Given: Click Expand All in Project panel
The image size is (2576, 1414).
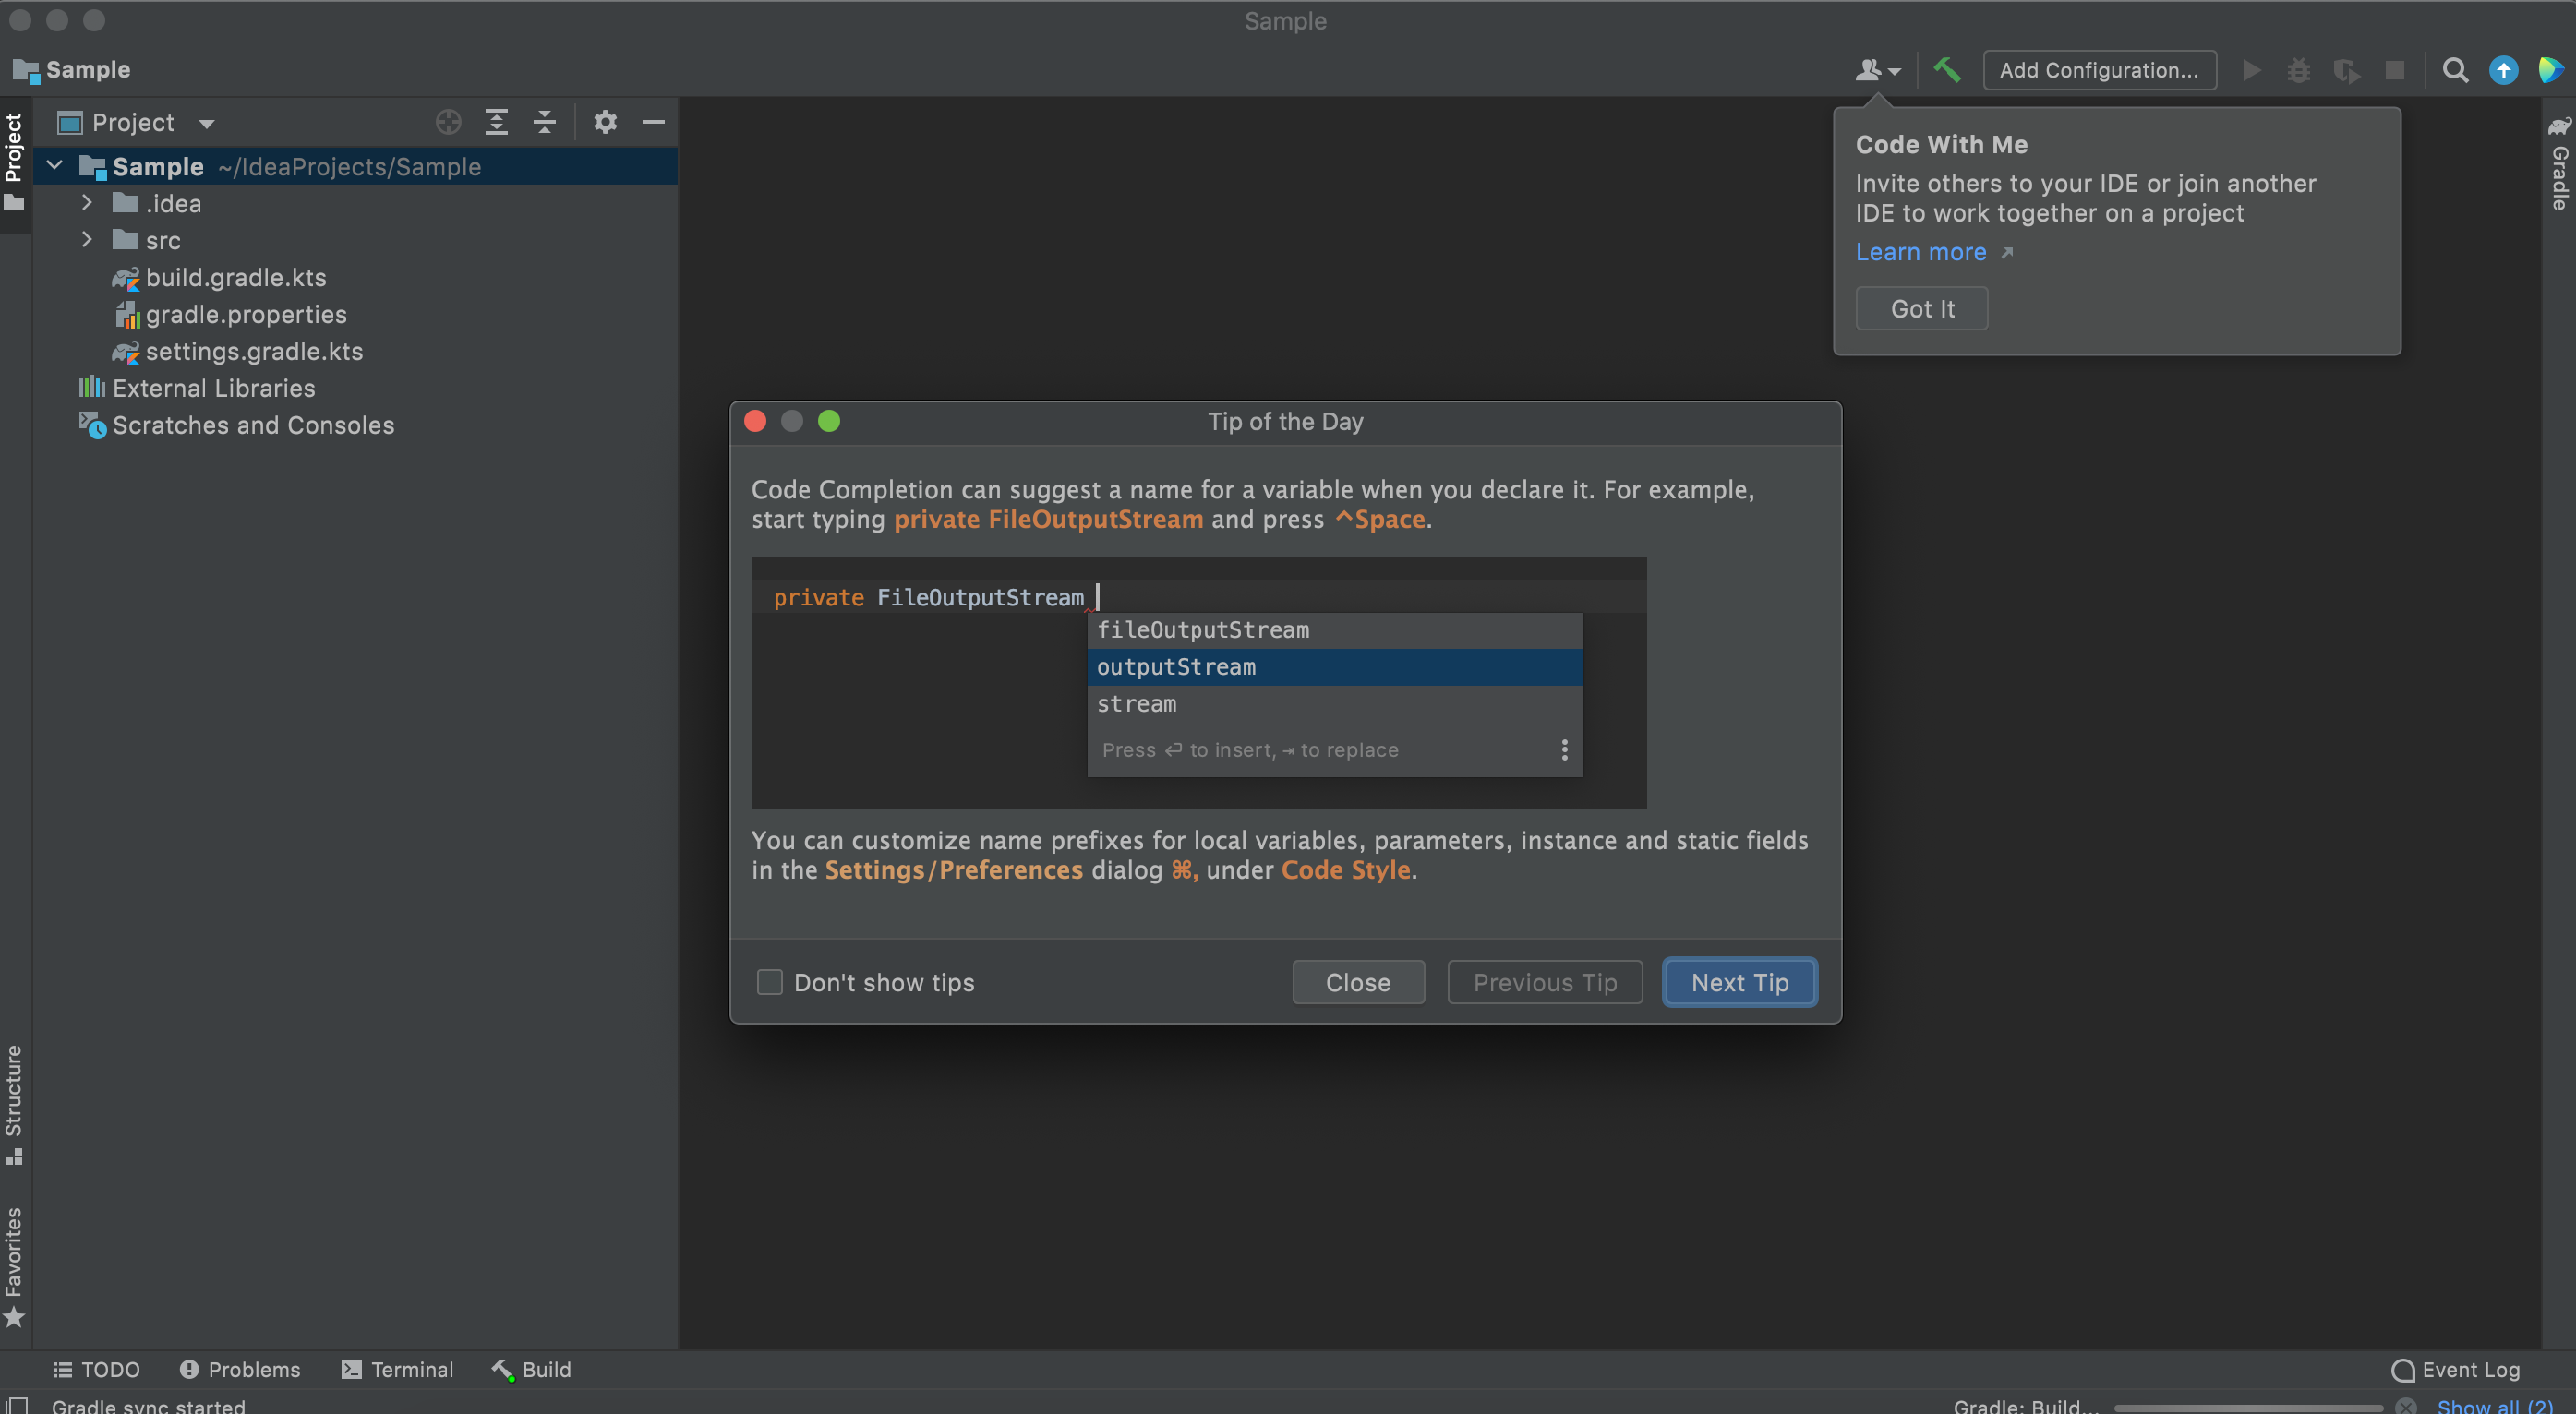Looking at the screenshot, I should [x=496, y=122].
